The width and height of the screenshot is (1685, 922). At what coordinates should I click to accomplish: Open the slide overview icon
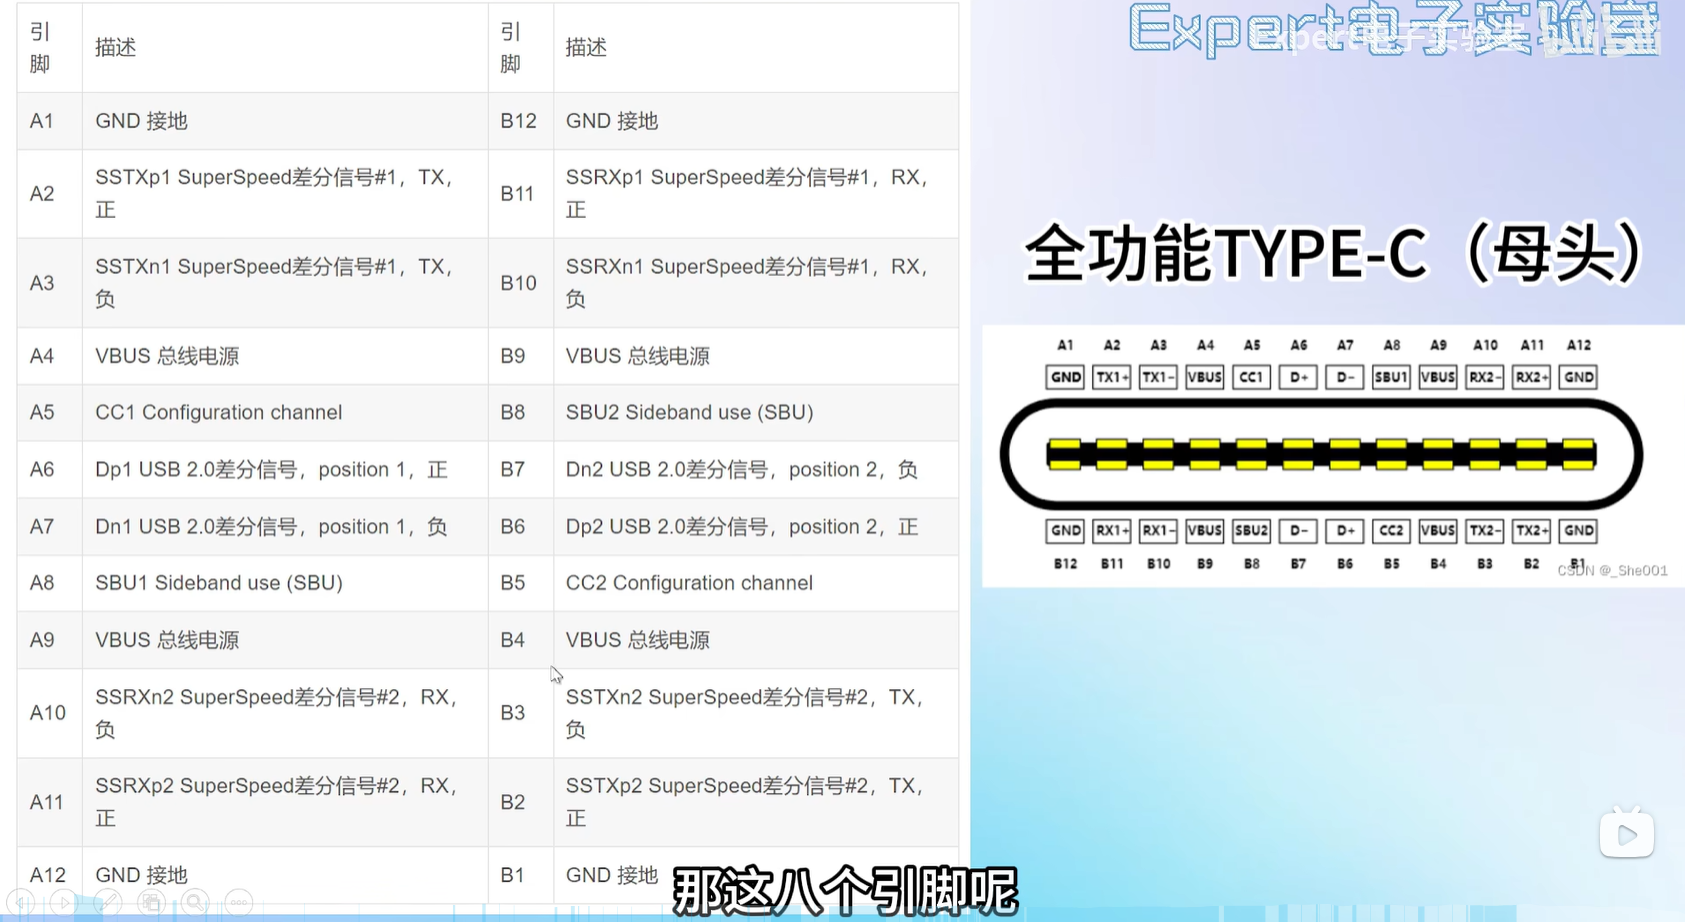click(151, 903)
